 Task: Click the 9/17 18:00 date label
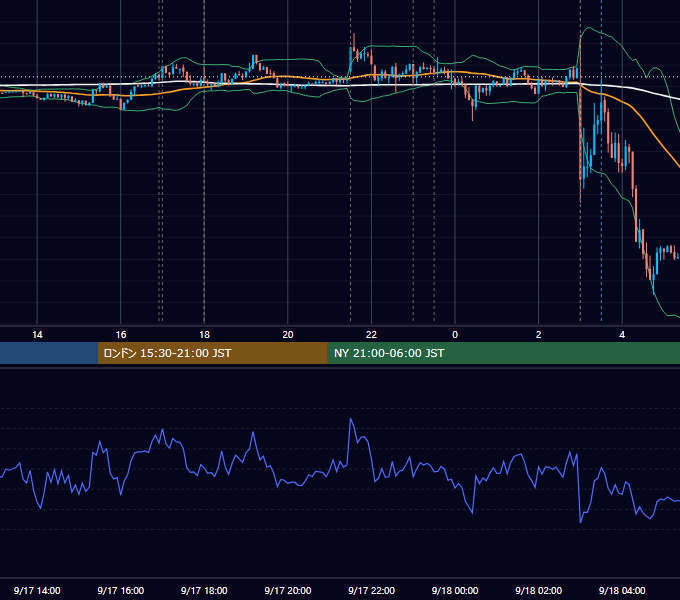coord(204,590)
